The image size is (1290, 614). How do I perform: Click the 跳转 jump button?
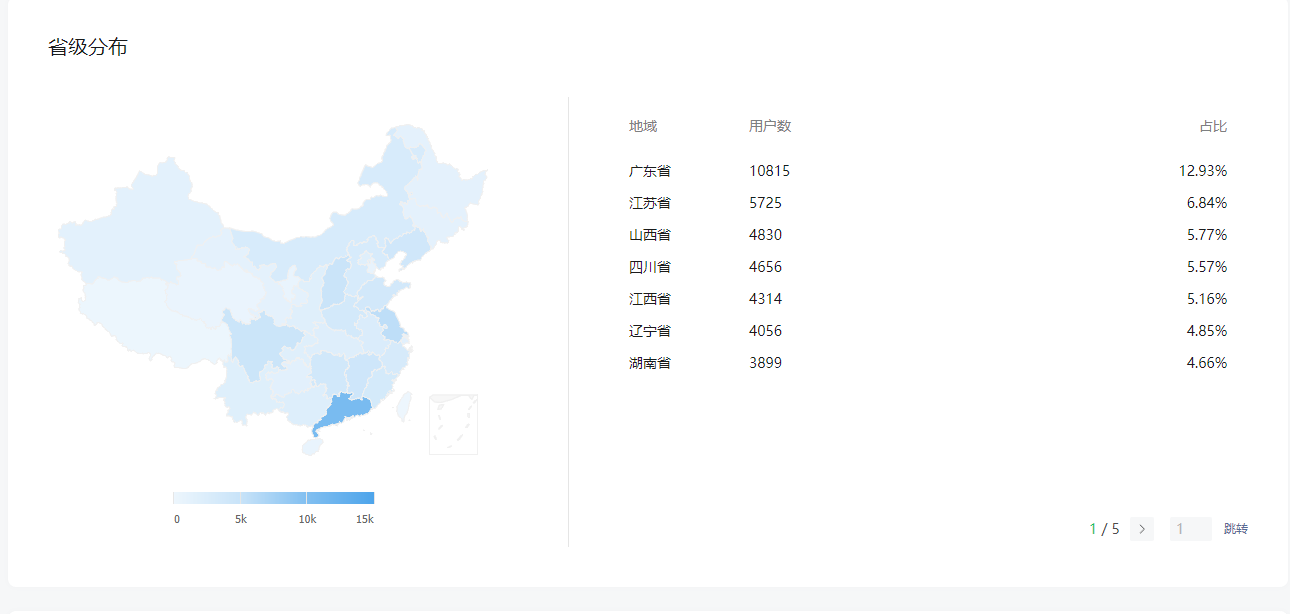point(1236,529)
